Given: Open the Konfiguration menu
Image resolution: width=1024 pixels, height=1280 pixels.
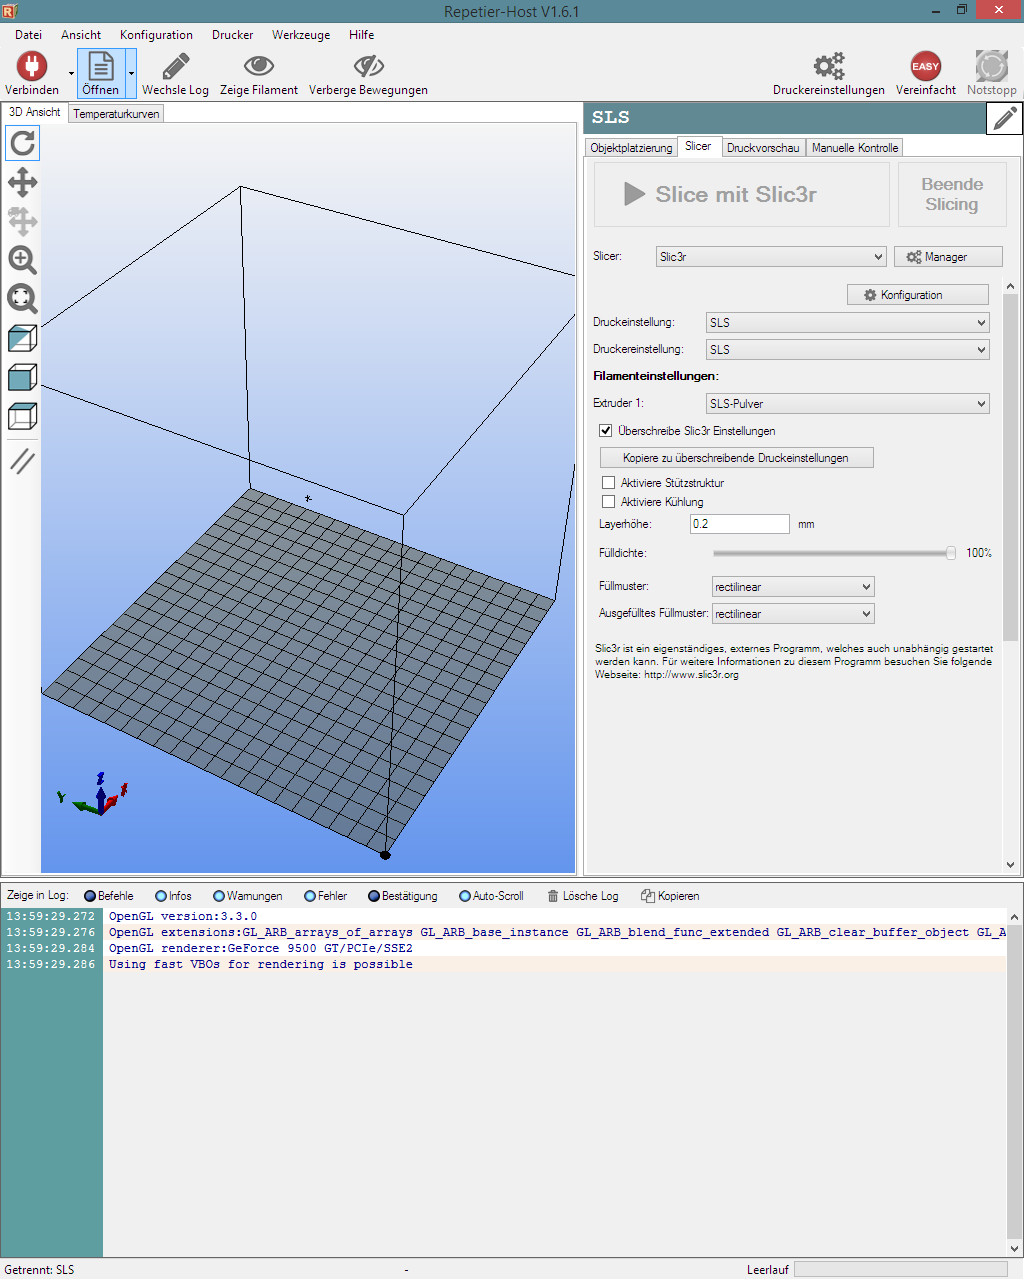Looking at the screenshot, I should coord(156,34).
